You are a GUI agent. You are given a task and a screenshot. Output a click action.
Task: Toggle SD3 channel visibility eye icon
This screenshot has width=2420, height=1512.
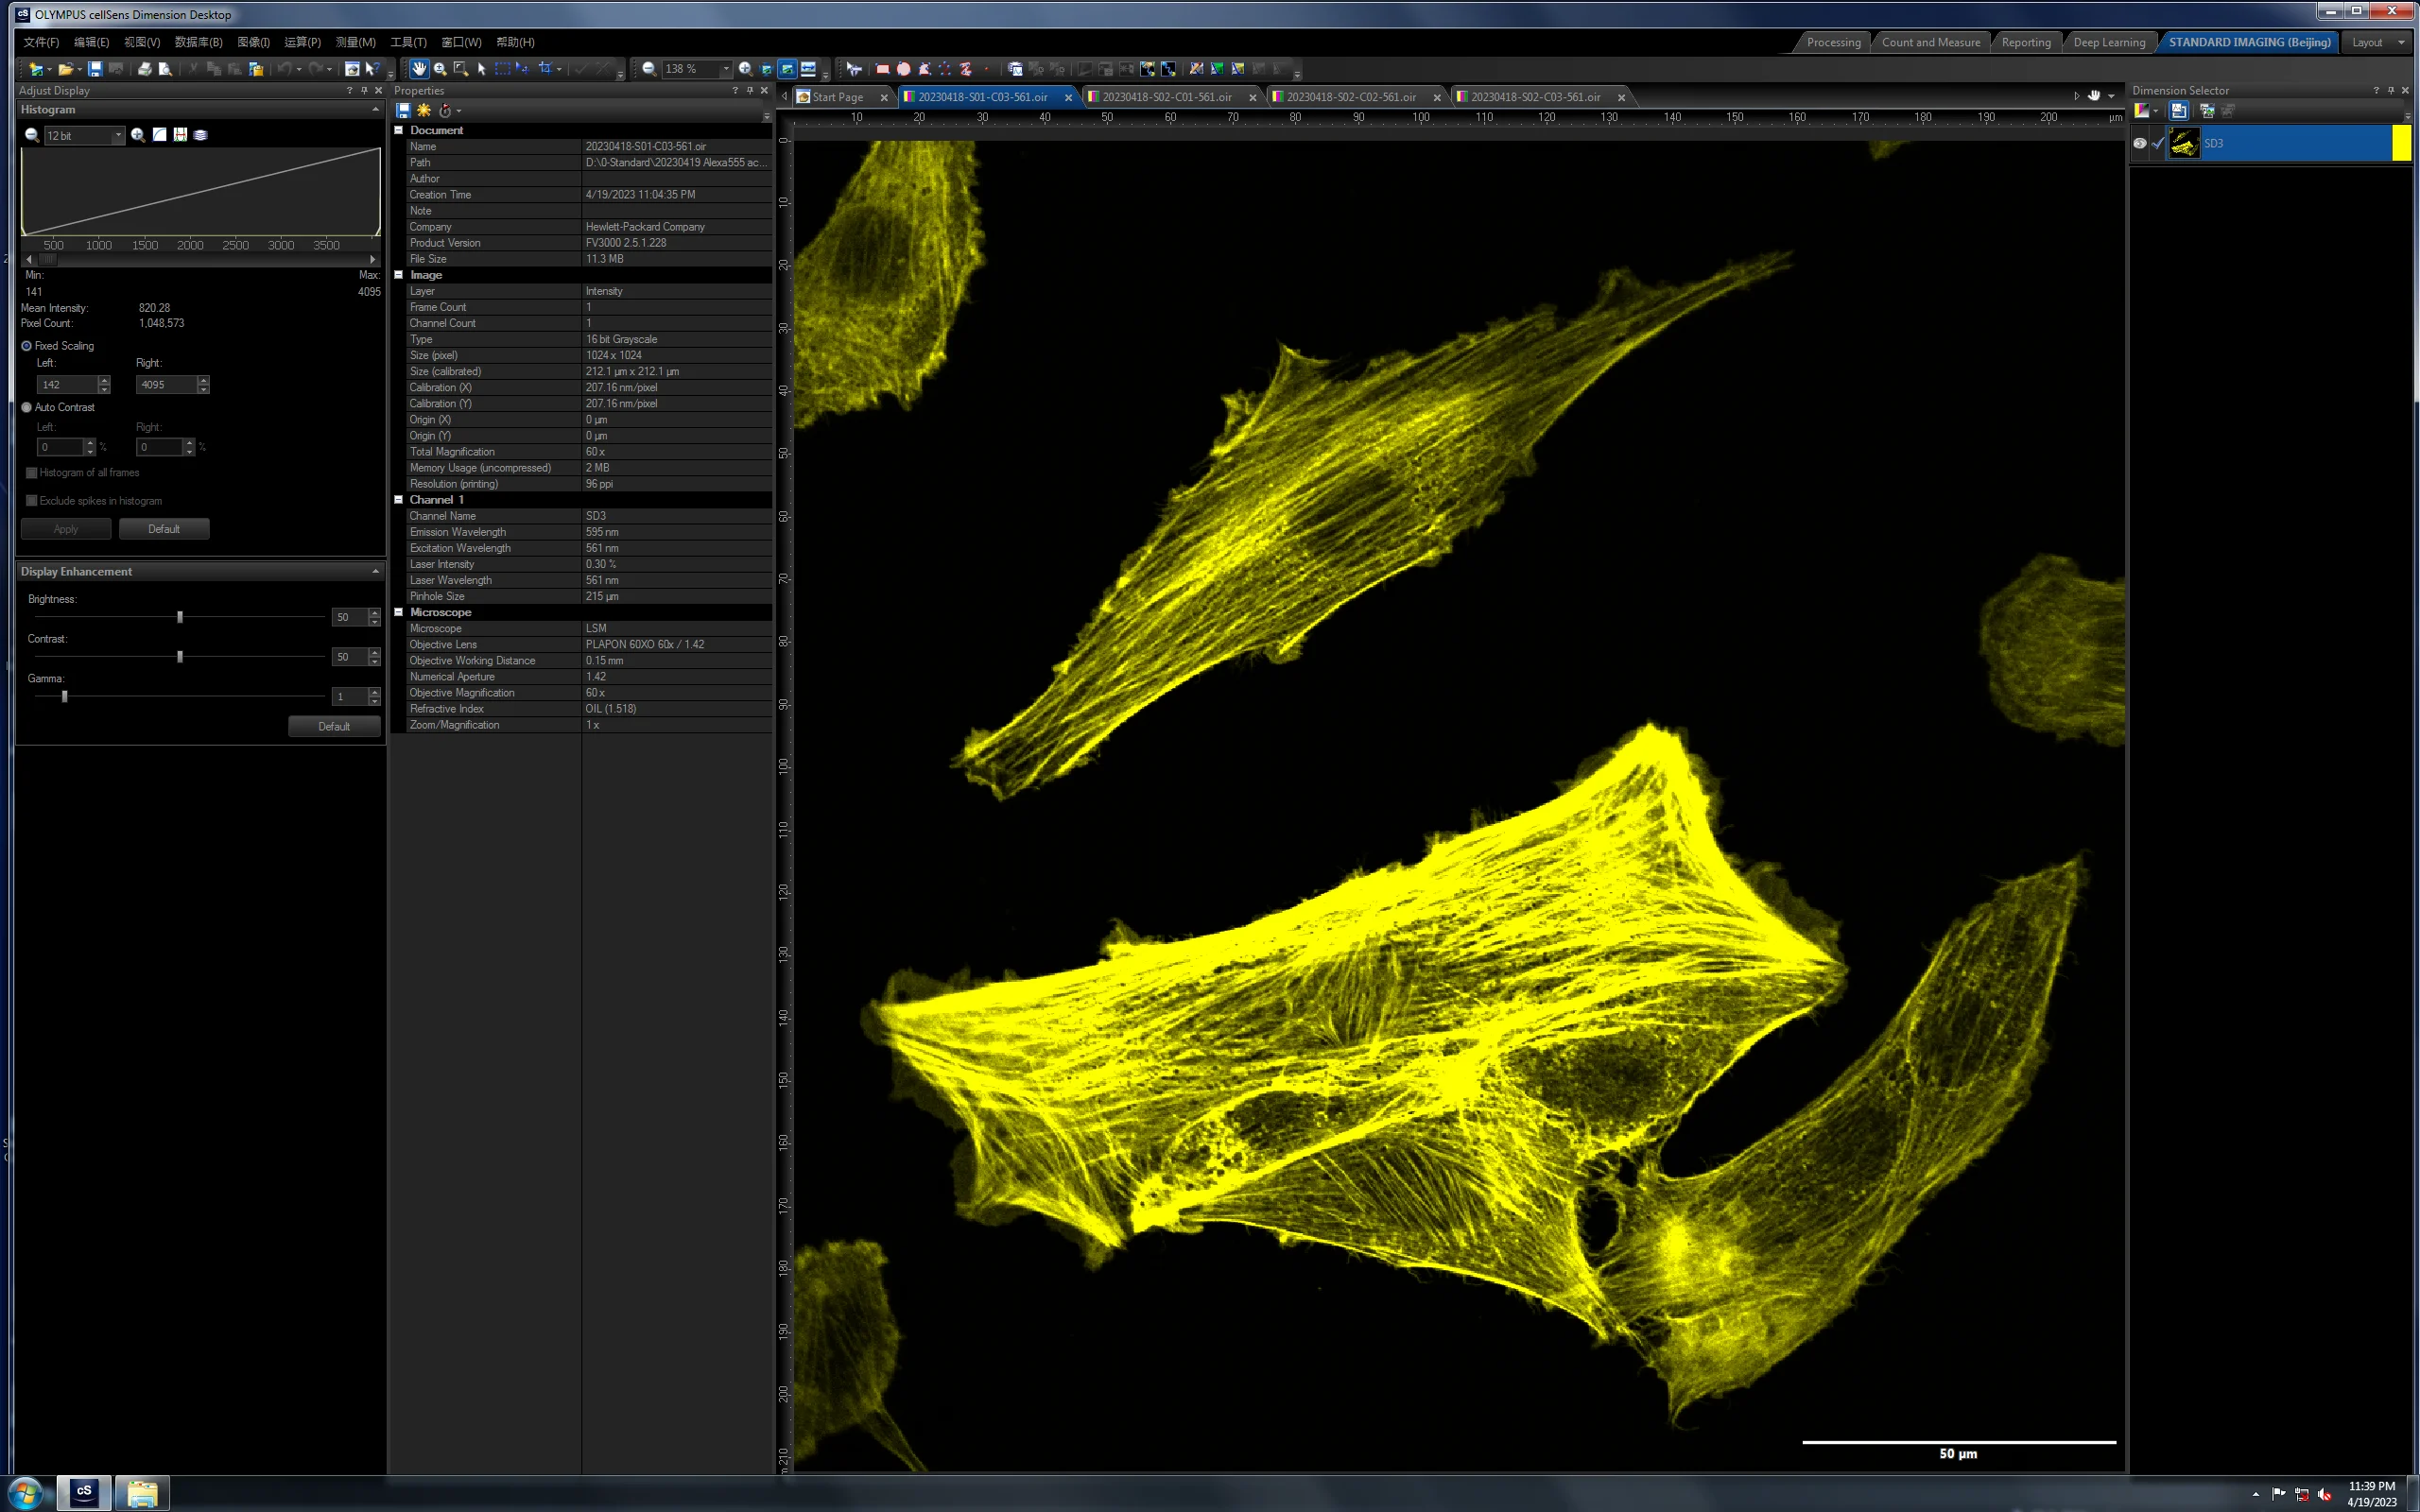click(x=2139, y=143)
